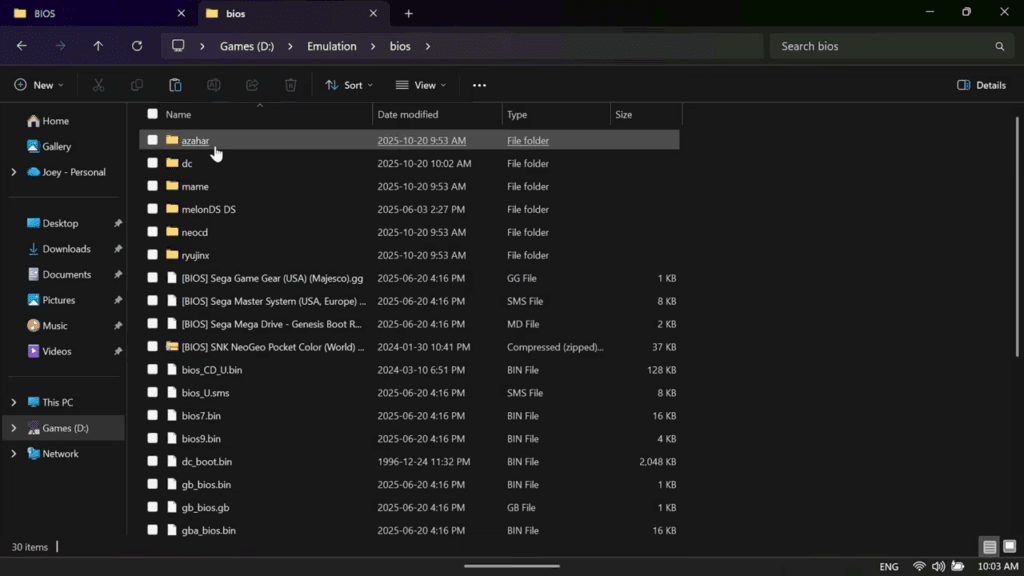This screenshot has height=576, width=1024.
Task: Click the Delete icon in the toolbar
Action: click(x=290, y=85)
